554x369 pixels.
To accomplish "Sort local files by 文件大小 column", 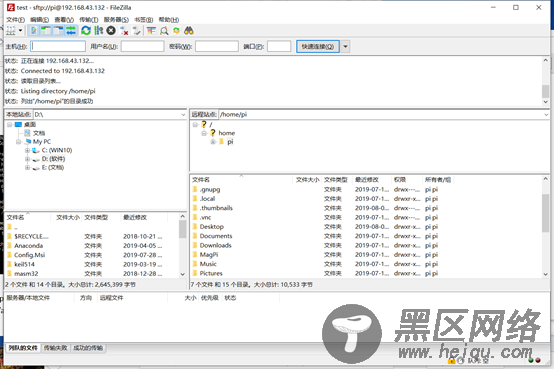I will pyautogui.click(x=68, y=217).
